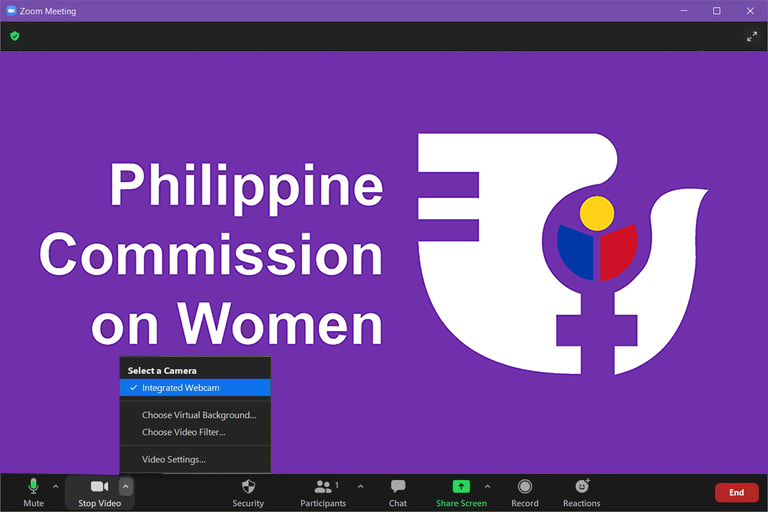End the meeting

pos(737,492)
